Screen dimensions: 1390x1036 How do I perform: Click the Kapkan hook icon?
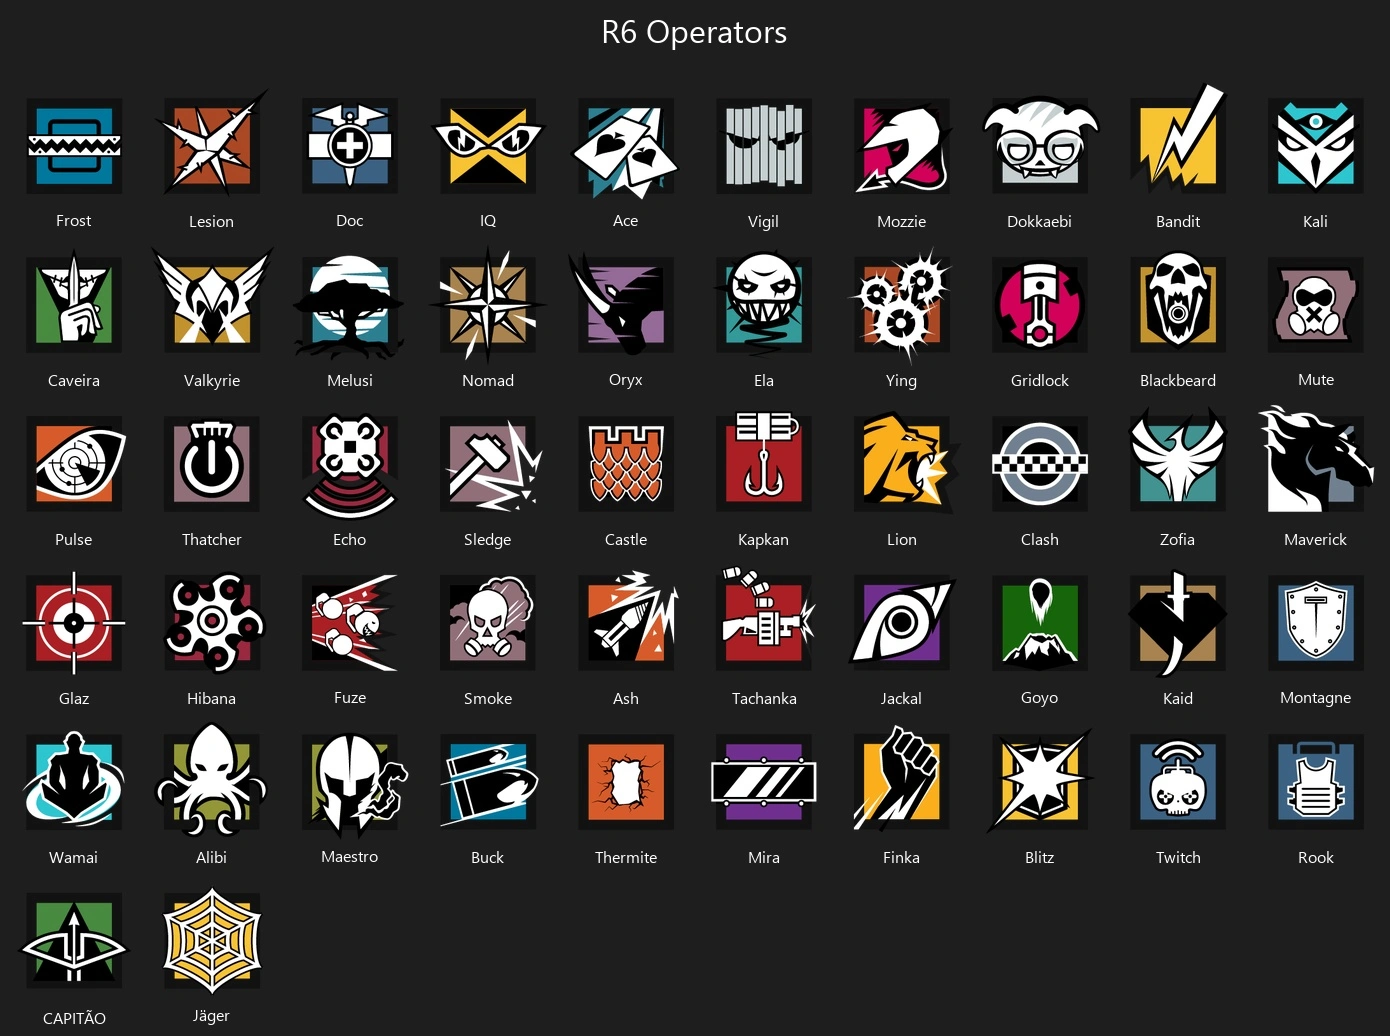click(764, 462)
